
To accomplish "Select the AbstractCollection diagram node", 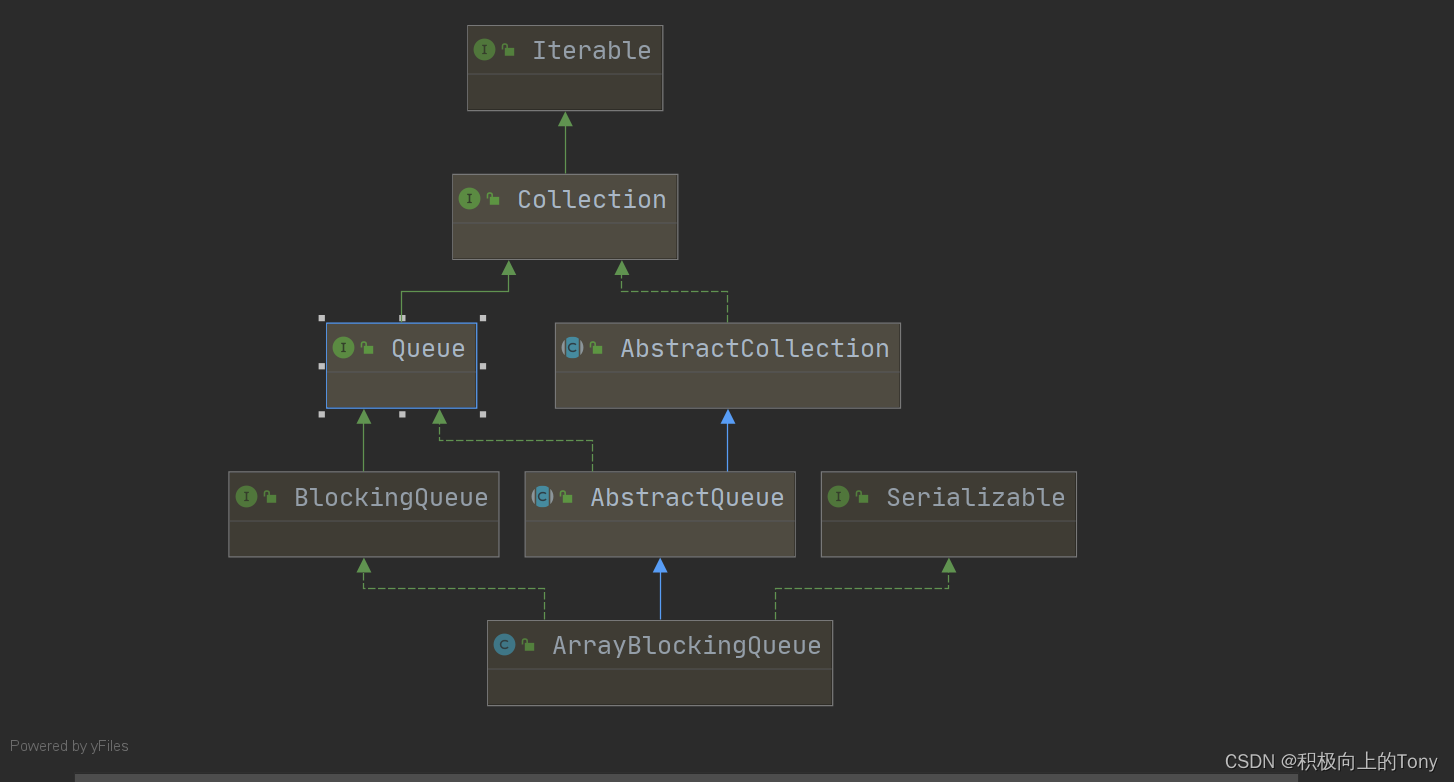I will pos(727,365).
